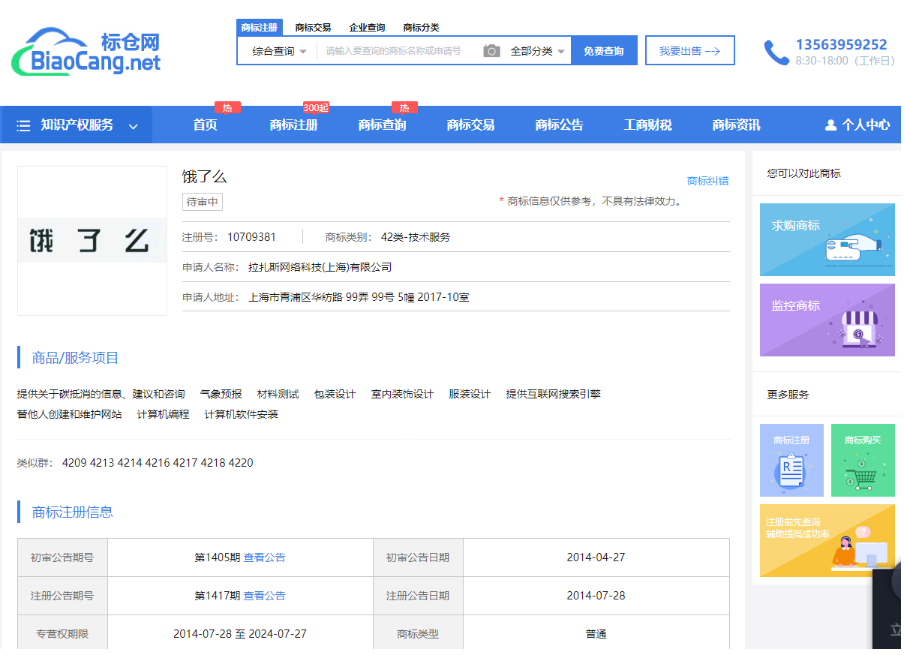Click the 普通 trademark type cell

(596, 634)
